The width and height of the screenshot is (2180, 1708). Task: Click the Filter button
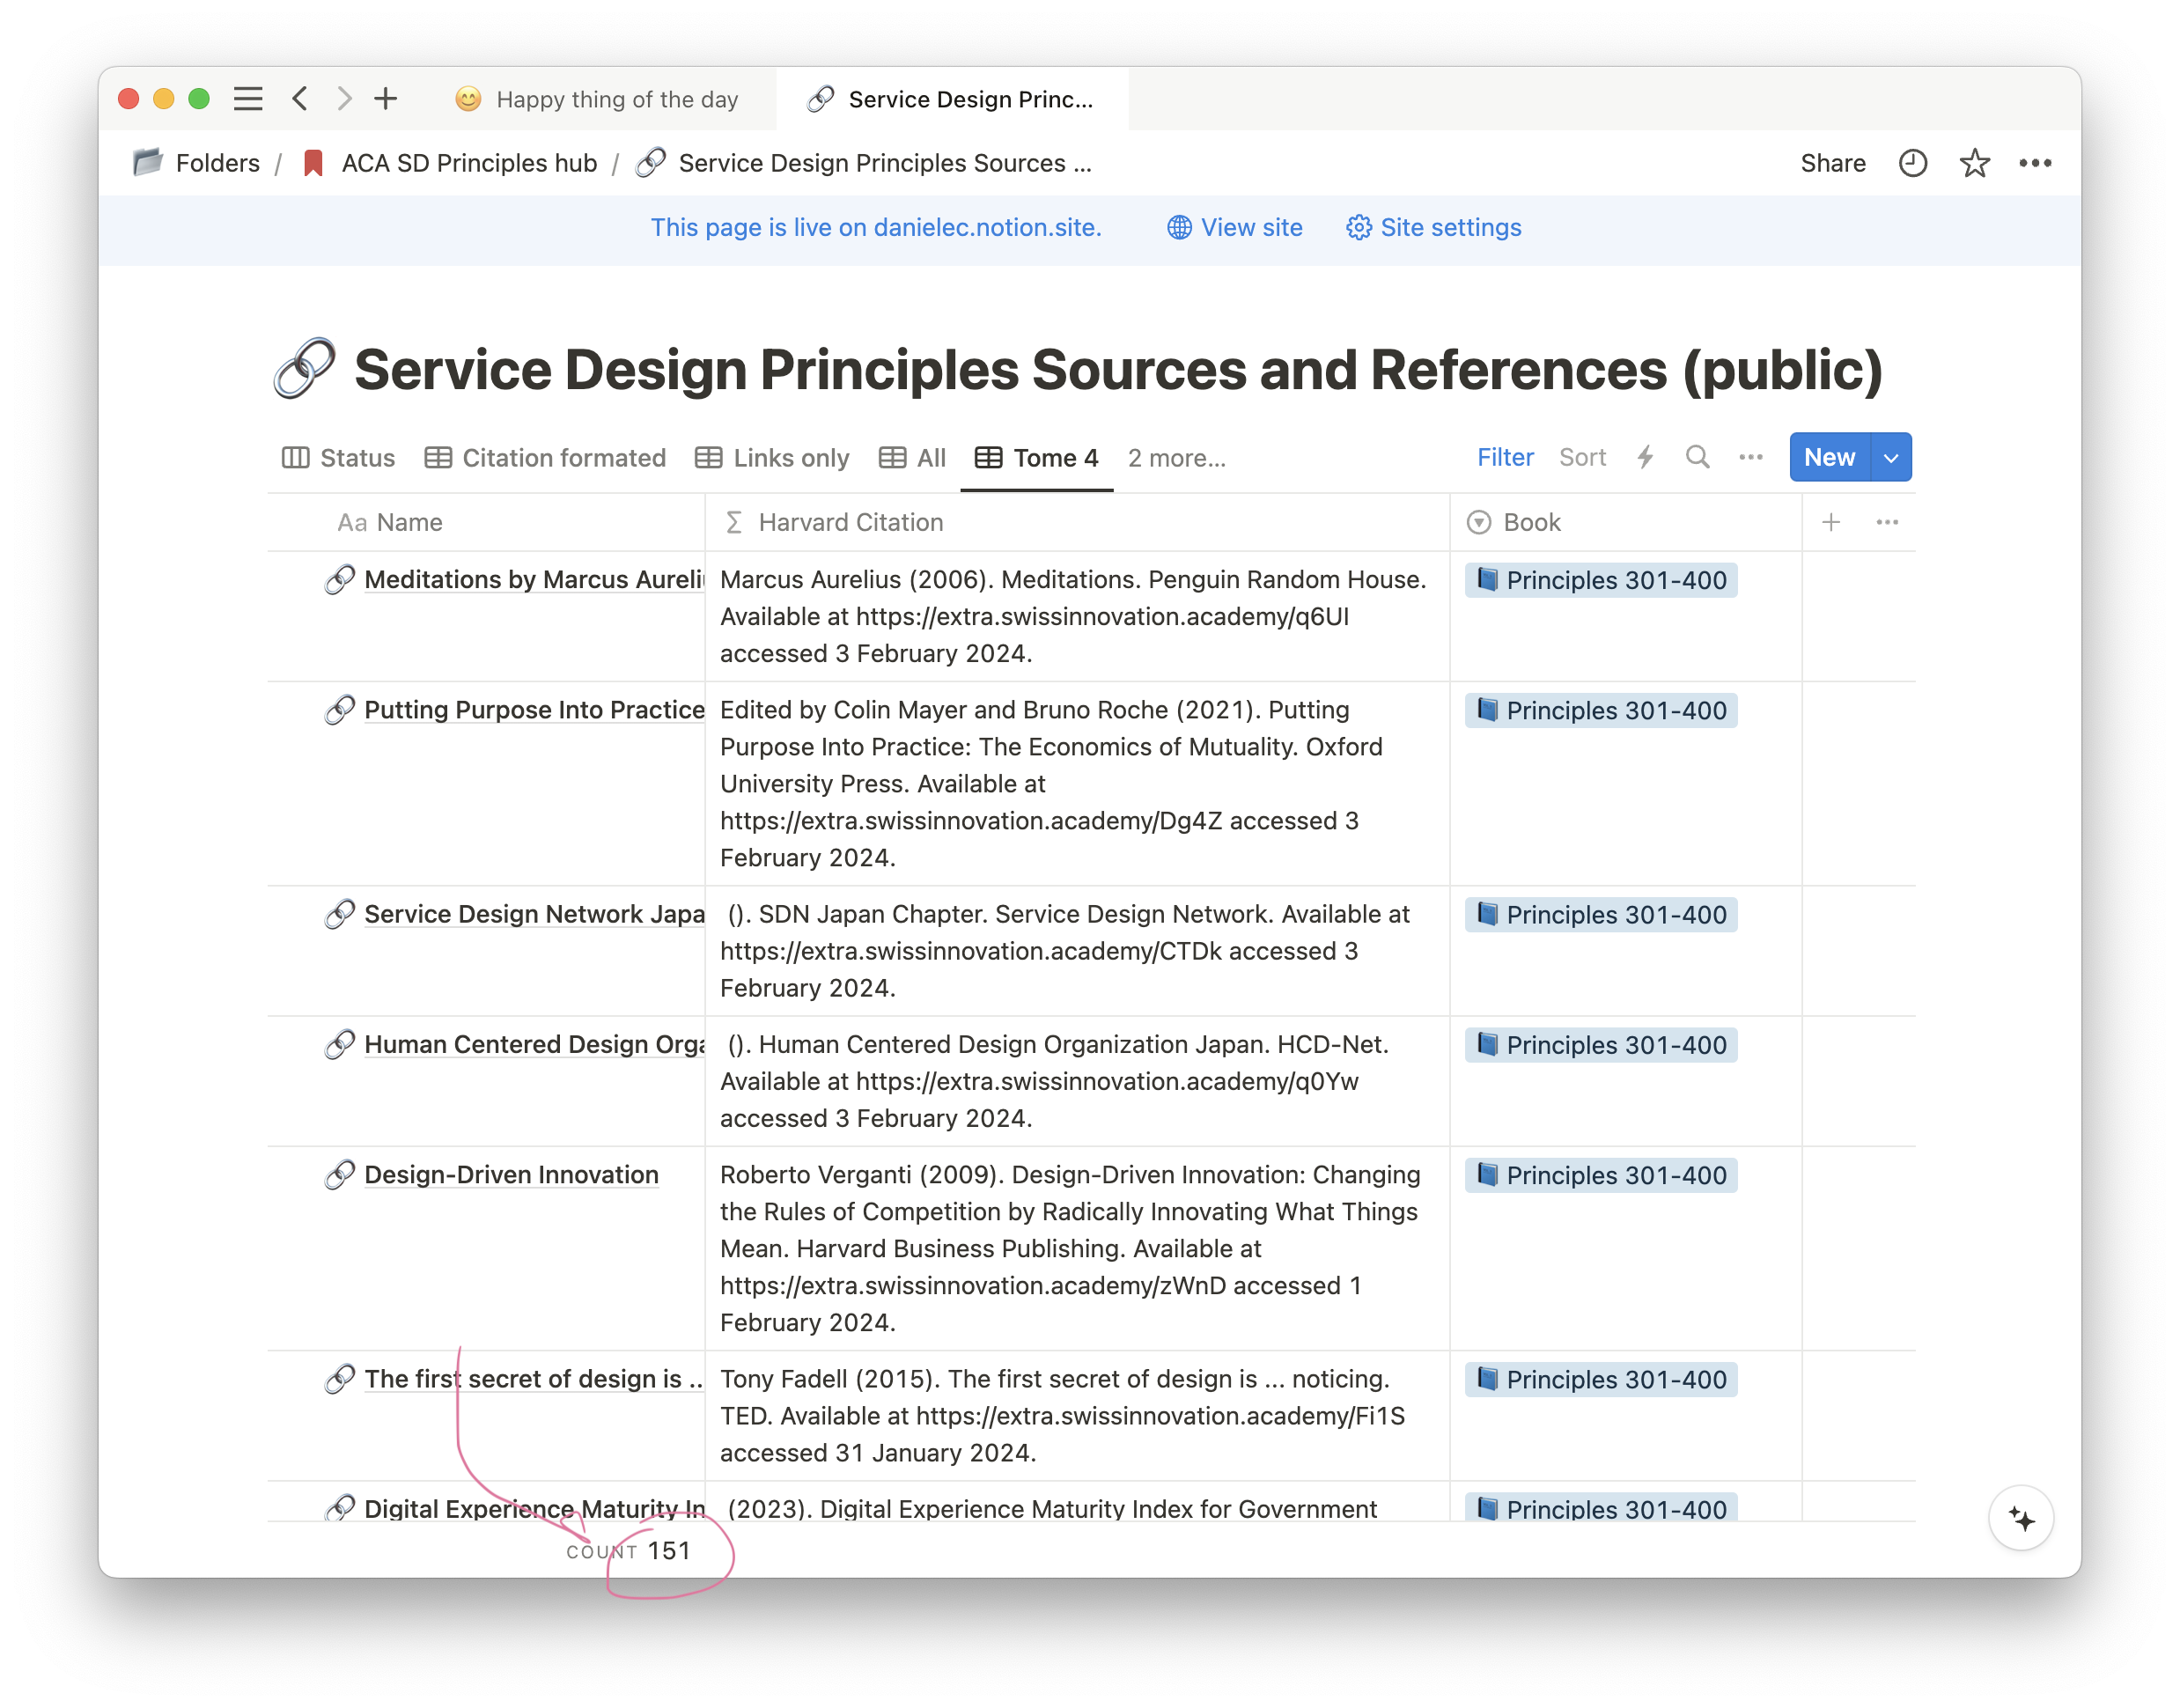pos(1505,457)
